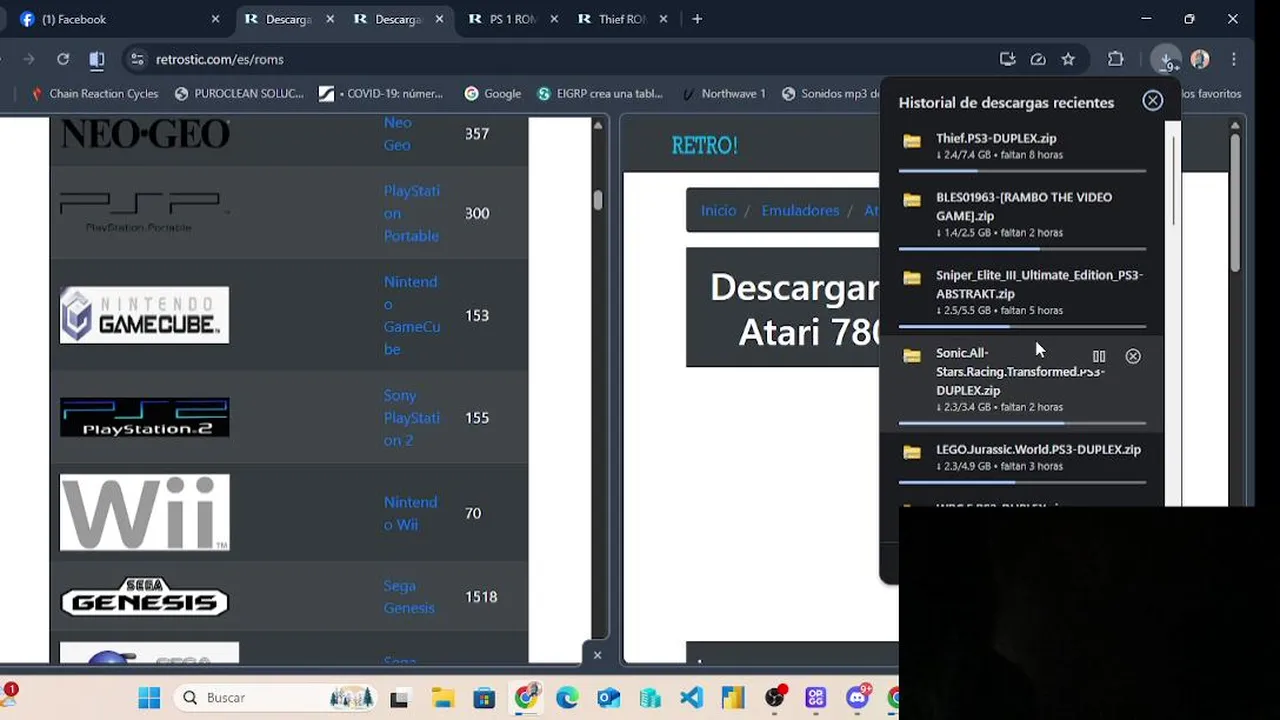
Task: Open the PlayStation Portable ROMs link
Action: pos(411,213)
